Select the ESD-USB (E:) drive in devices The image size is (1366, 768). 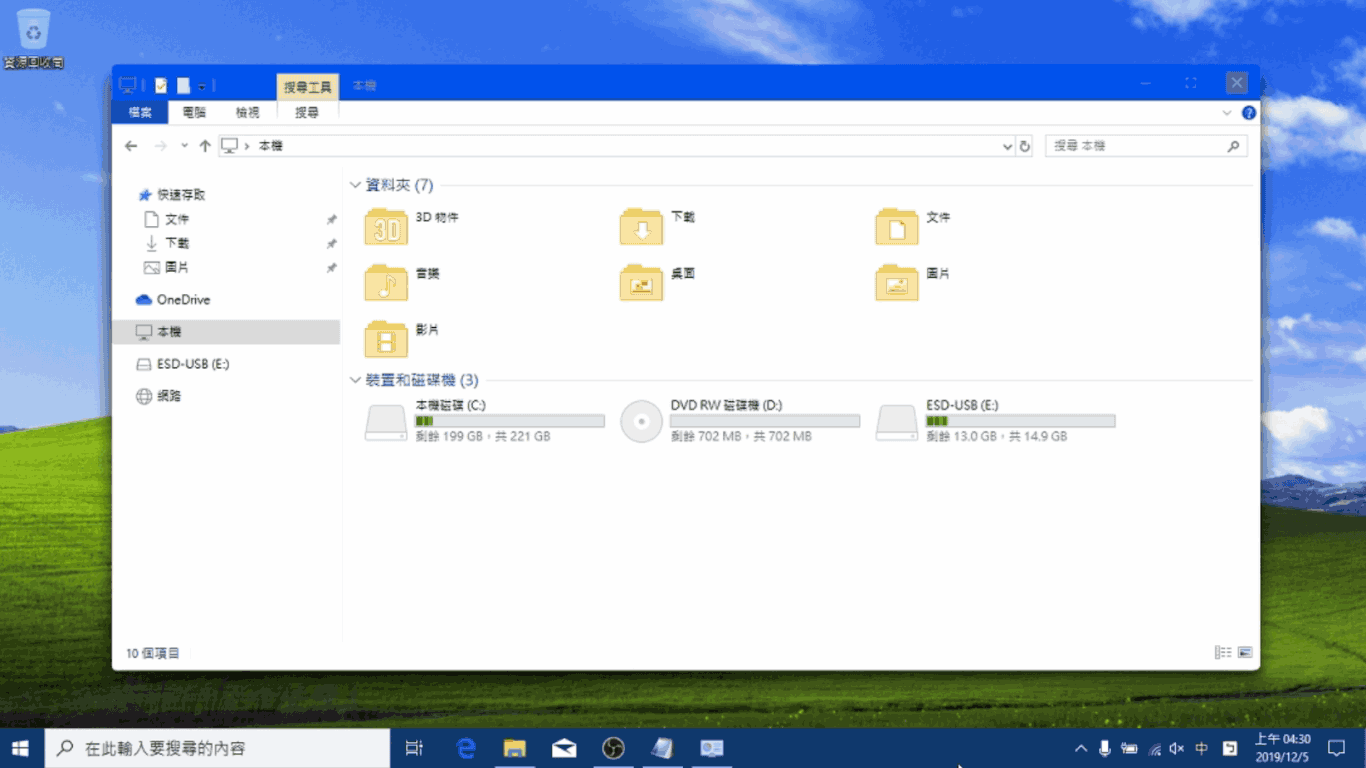pyautogui.click(x=996, y=421)
